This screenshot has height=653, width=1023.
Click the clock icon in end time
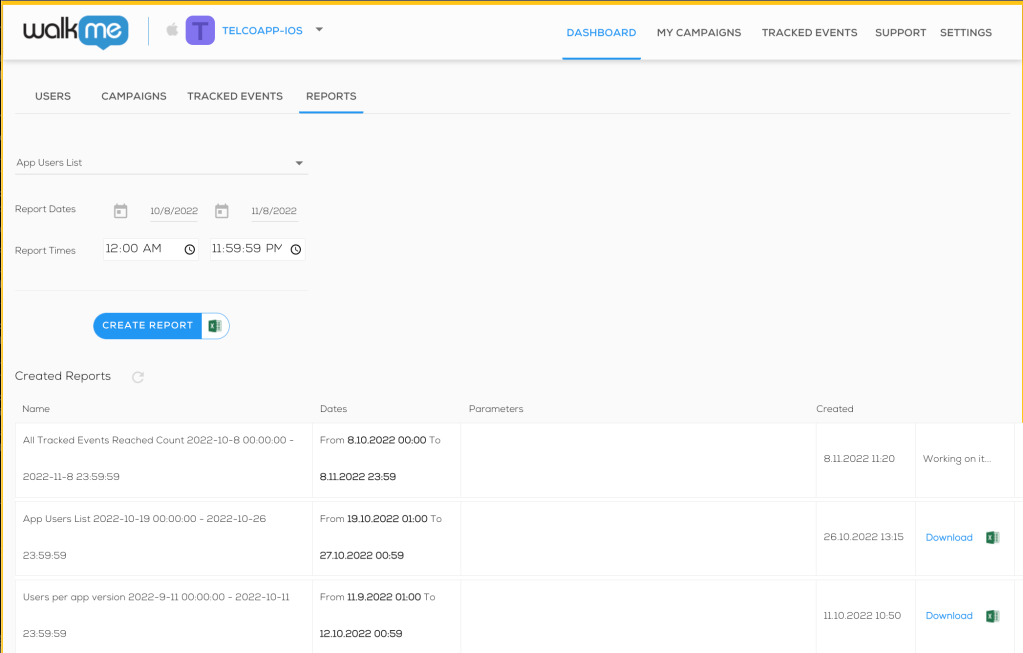tap(296, 249)
